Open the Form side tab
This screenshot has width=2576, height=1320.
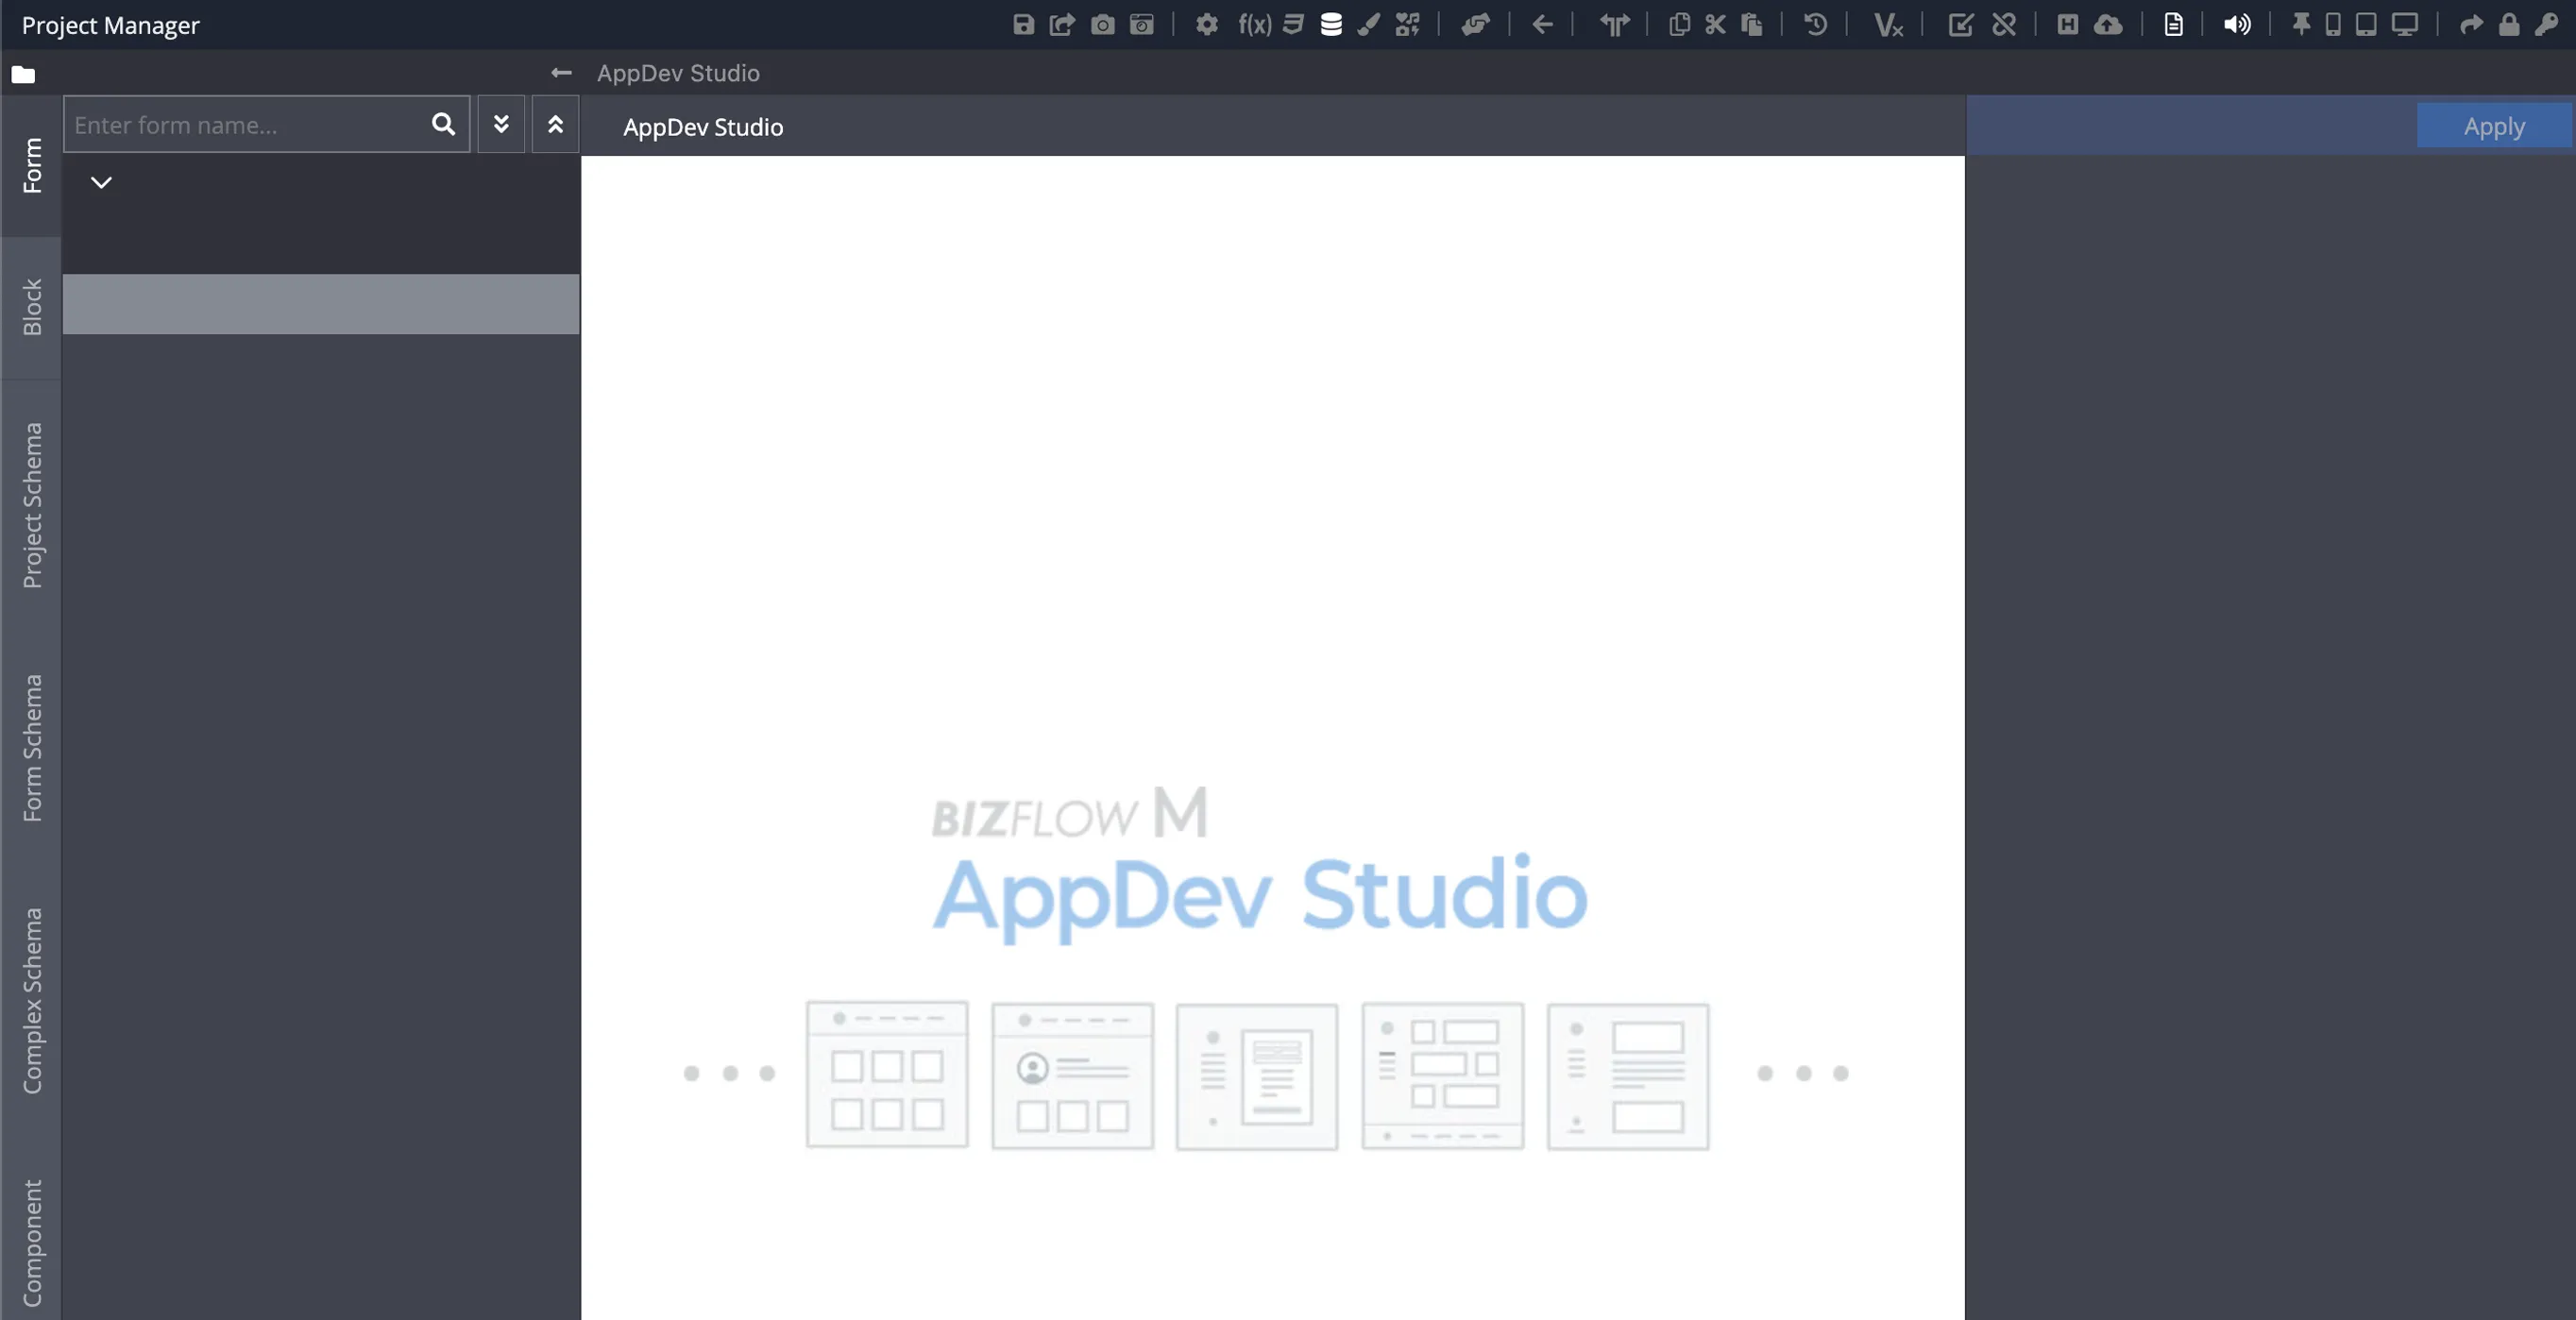pyautogui.click(x=32, y=166)
